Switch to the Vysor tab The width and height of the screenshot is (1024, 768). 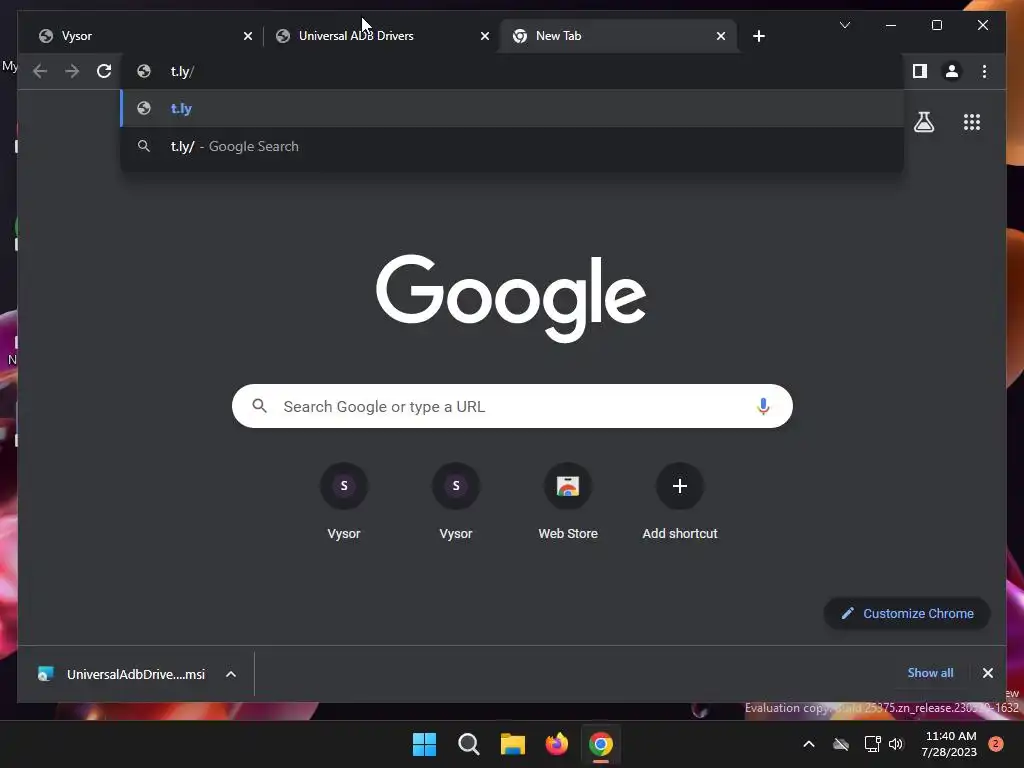click(140, 36)
